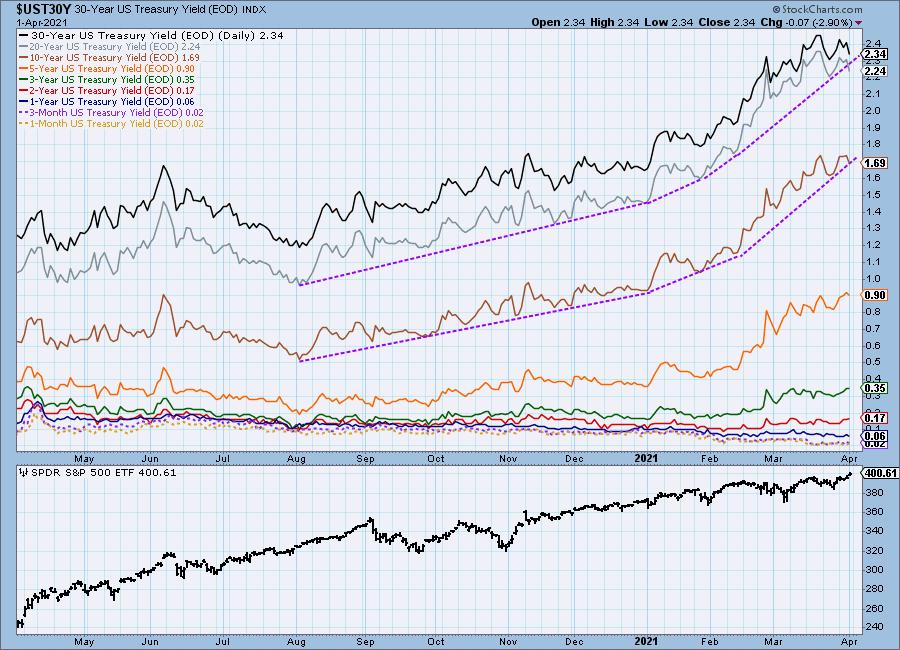This screenshot has width=900, height=650.
Task: Click the Mar label below the yield panel
Action: (x=773, y=458)
